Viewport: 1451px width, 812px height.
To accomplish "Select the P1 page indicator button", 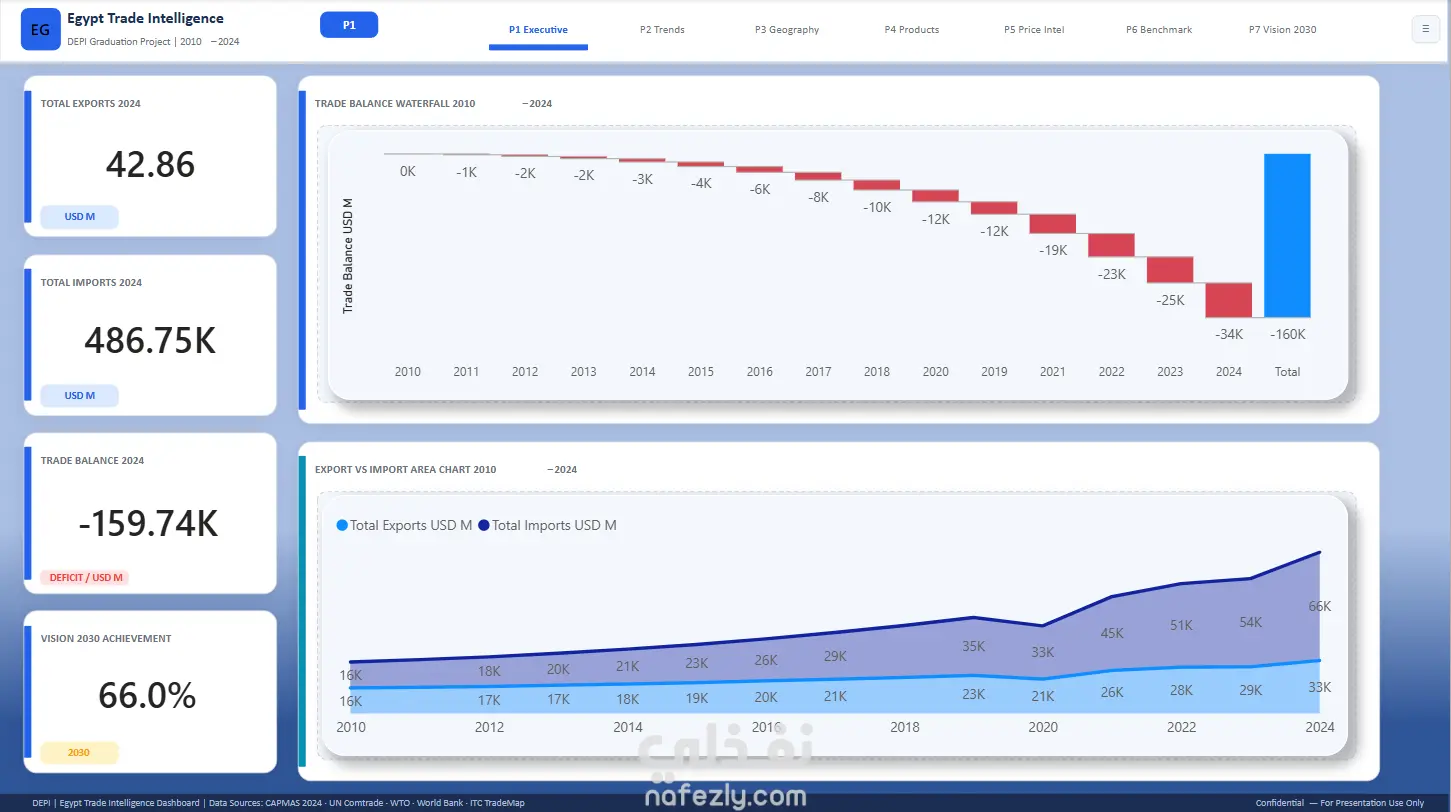I will (349, 25).
